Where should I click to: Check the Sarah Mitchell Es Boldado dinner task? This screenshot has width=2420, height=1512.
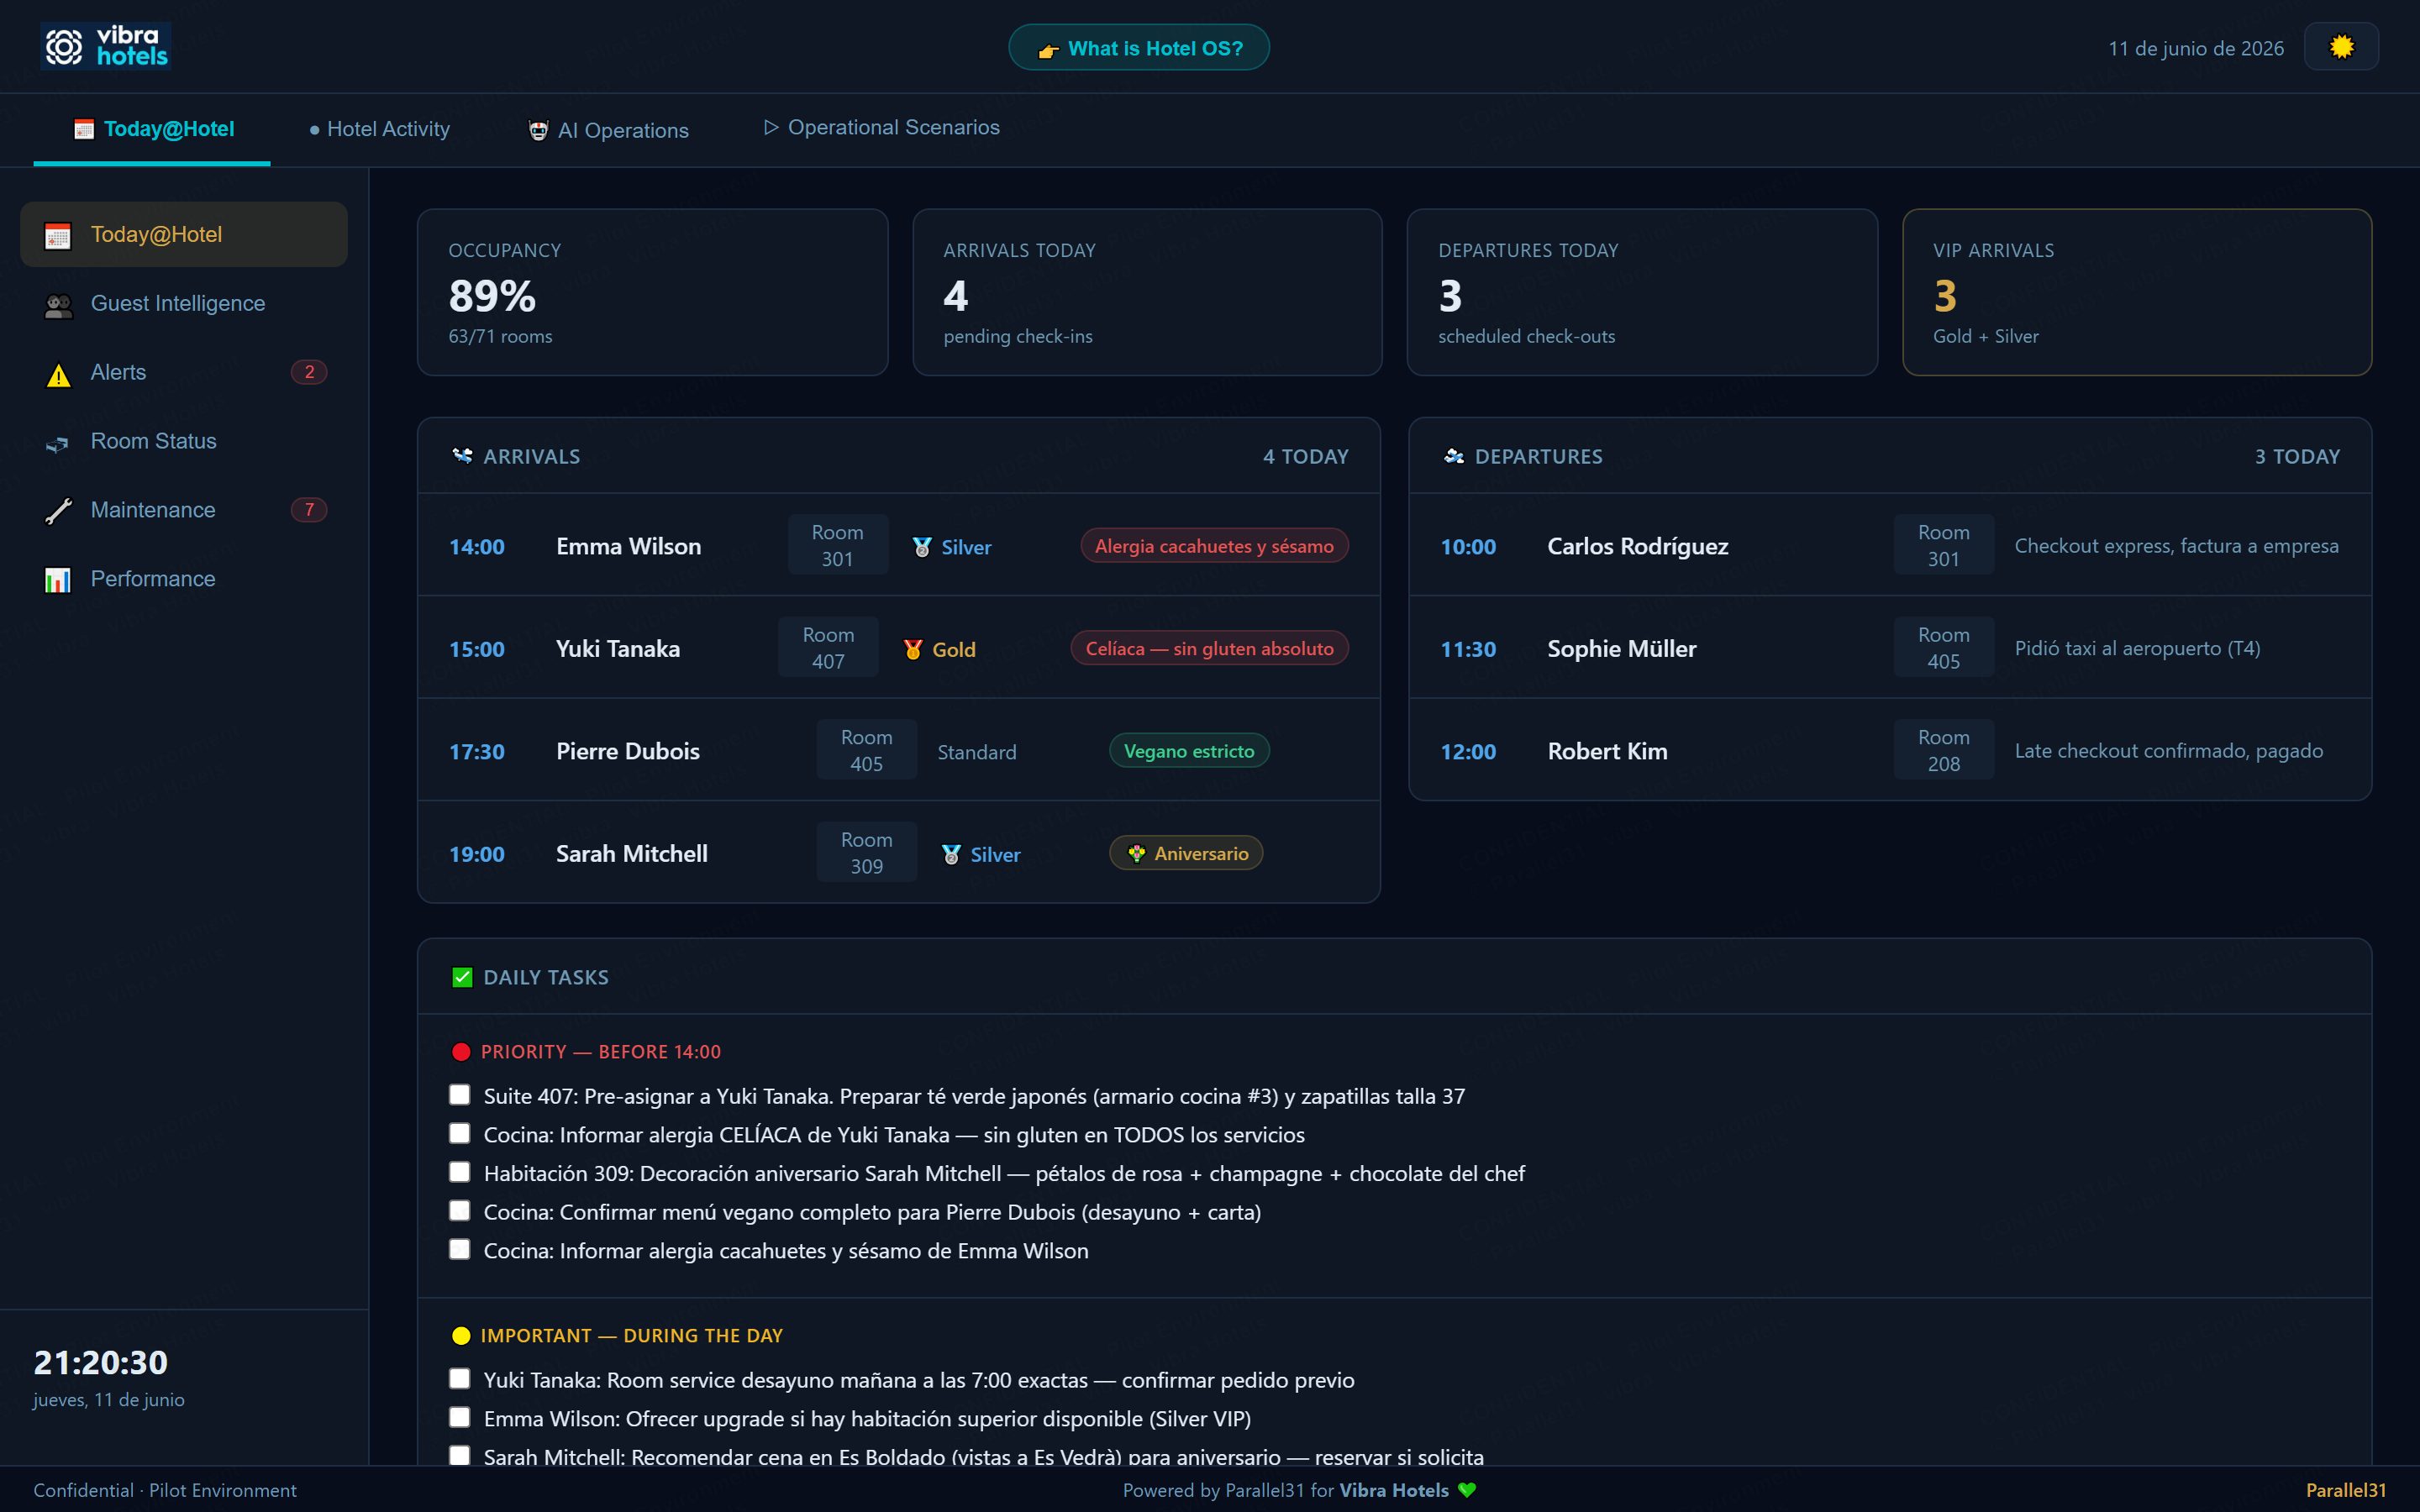point(459,1456)
